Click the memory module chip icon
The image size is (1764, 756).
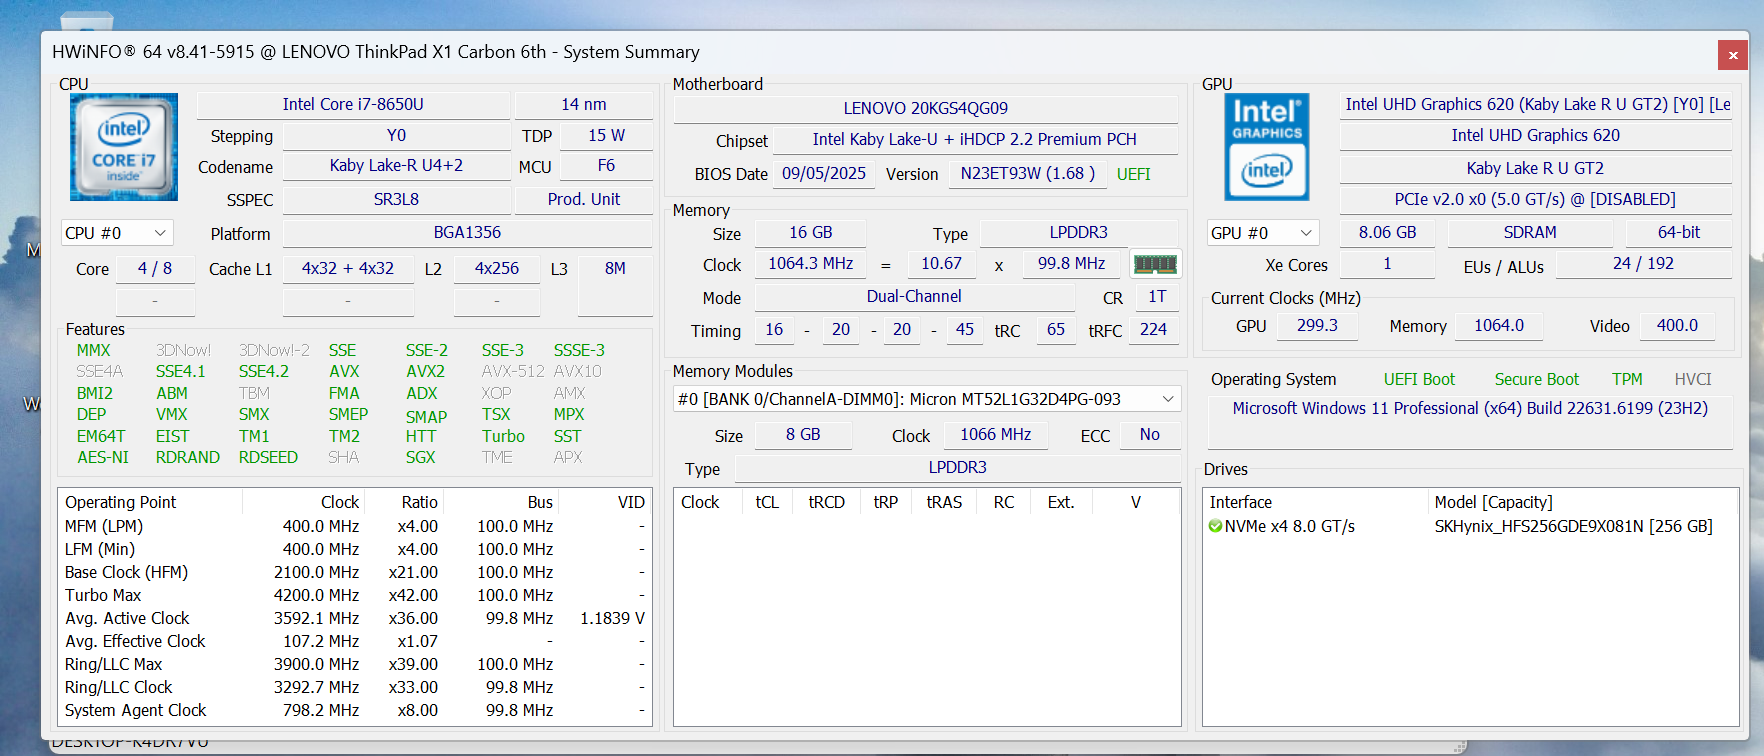coord(1155,264)
